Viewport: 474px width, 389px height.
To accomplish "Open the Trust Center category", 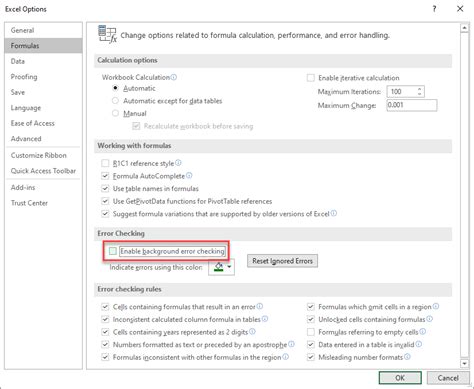I will coord(29,203).
